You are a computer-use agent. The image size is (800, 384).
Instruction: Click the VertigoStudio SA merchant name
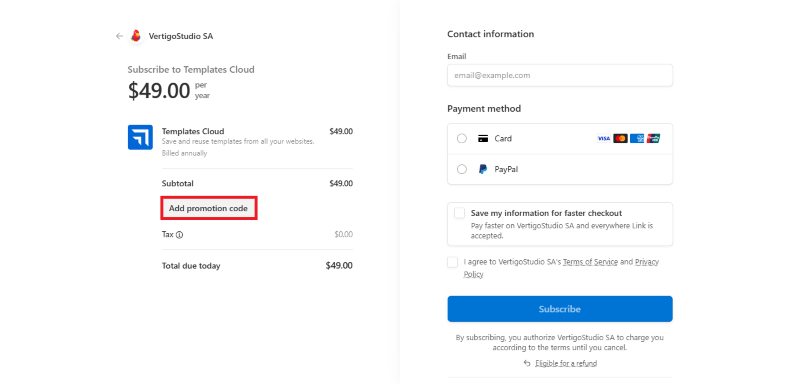click(181, 36)
